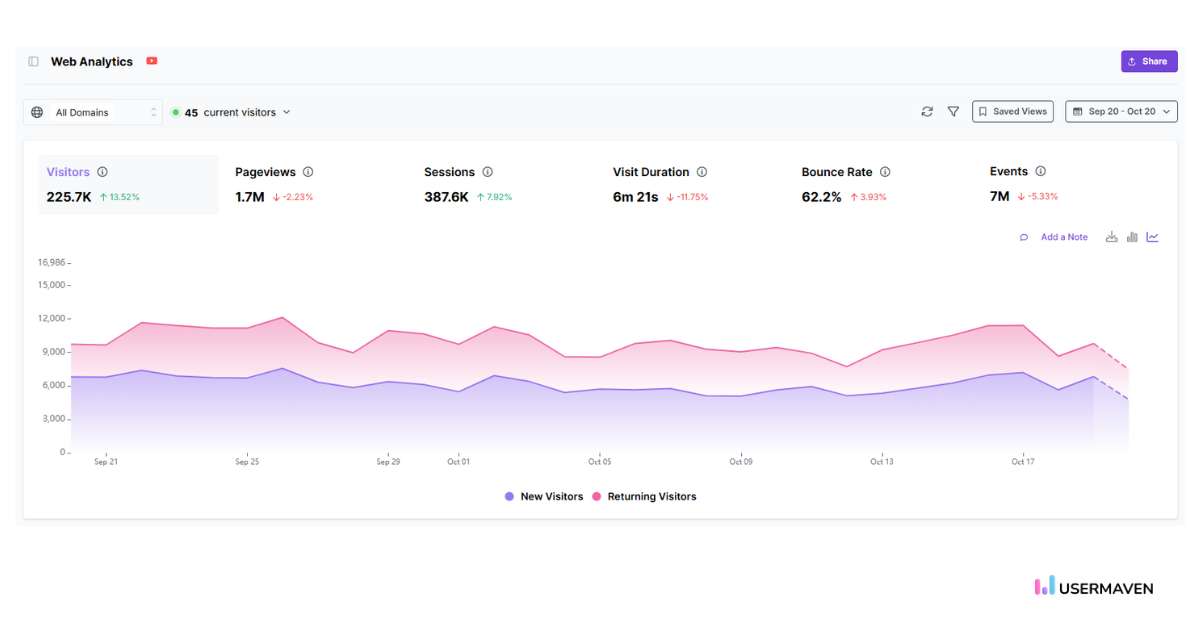The height and width of the screenshot is (630, 1200).
Task: Switch to line chart view icon
Action: pyautogui.click(x=1153, y=237)
